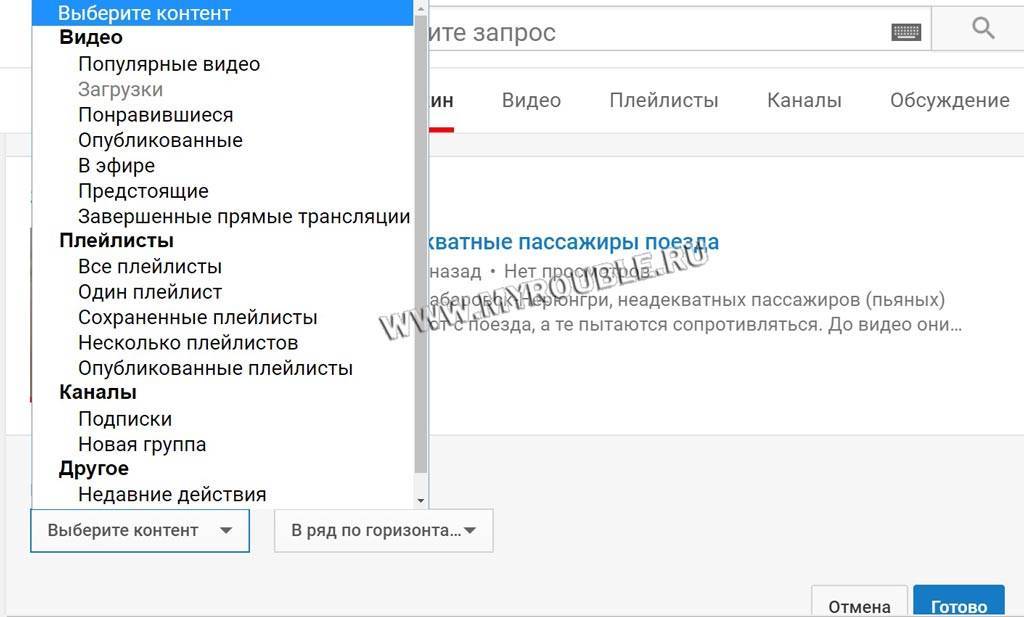Open the on-screen keyboard icon in search box
This screenshot has width=1024, height=617.
point(905,32)
